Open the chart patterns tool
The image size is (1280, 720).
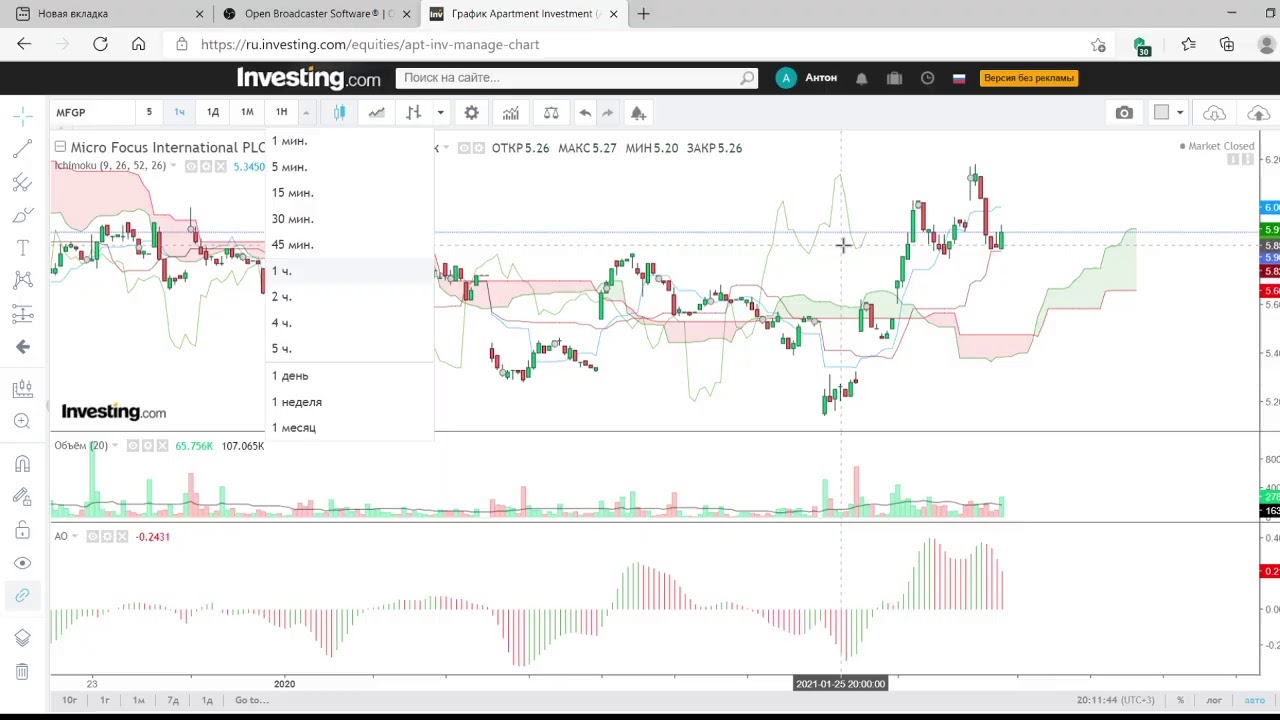pos(23,281)
